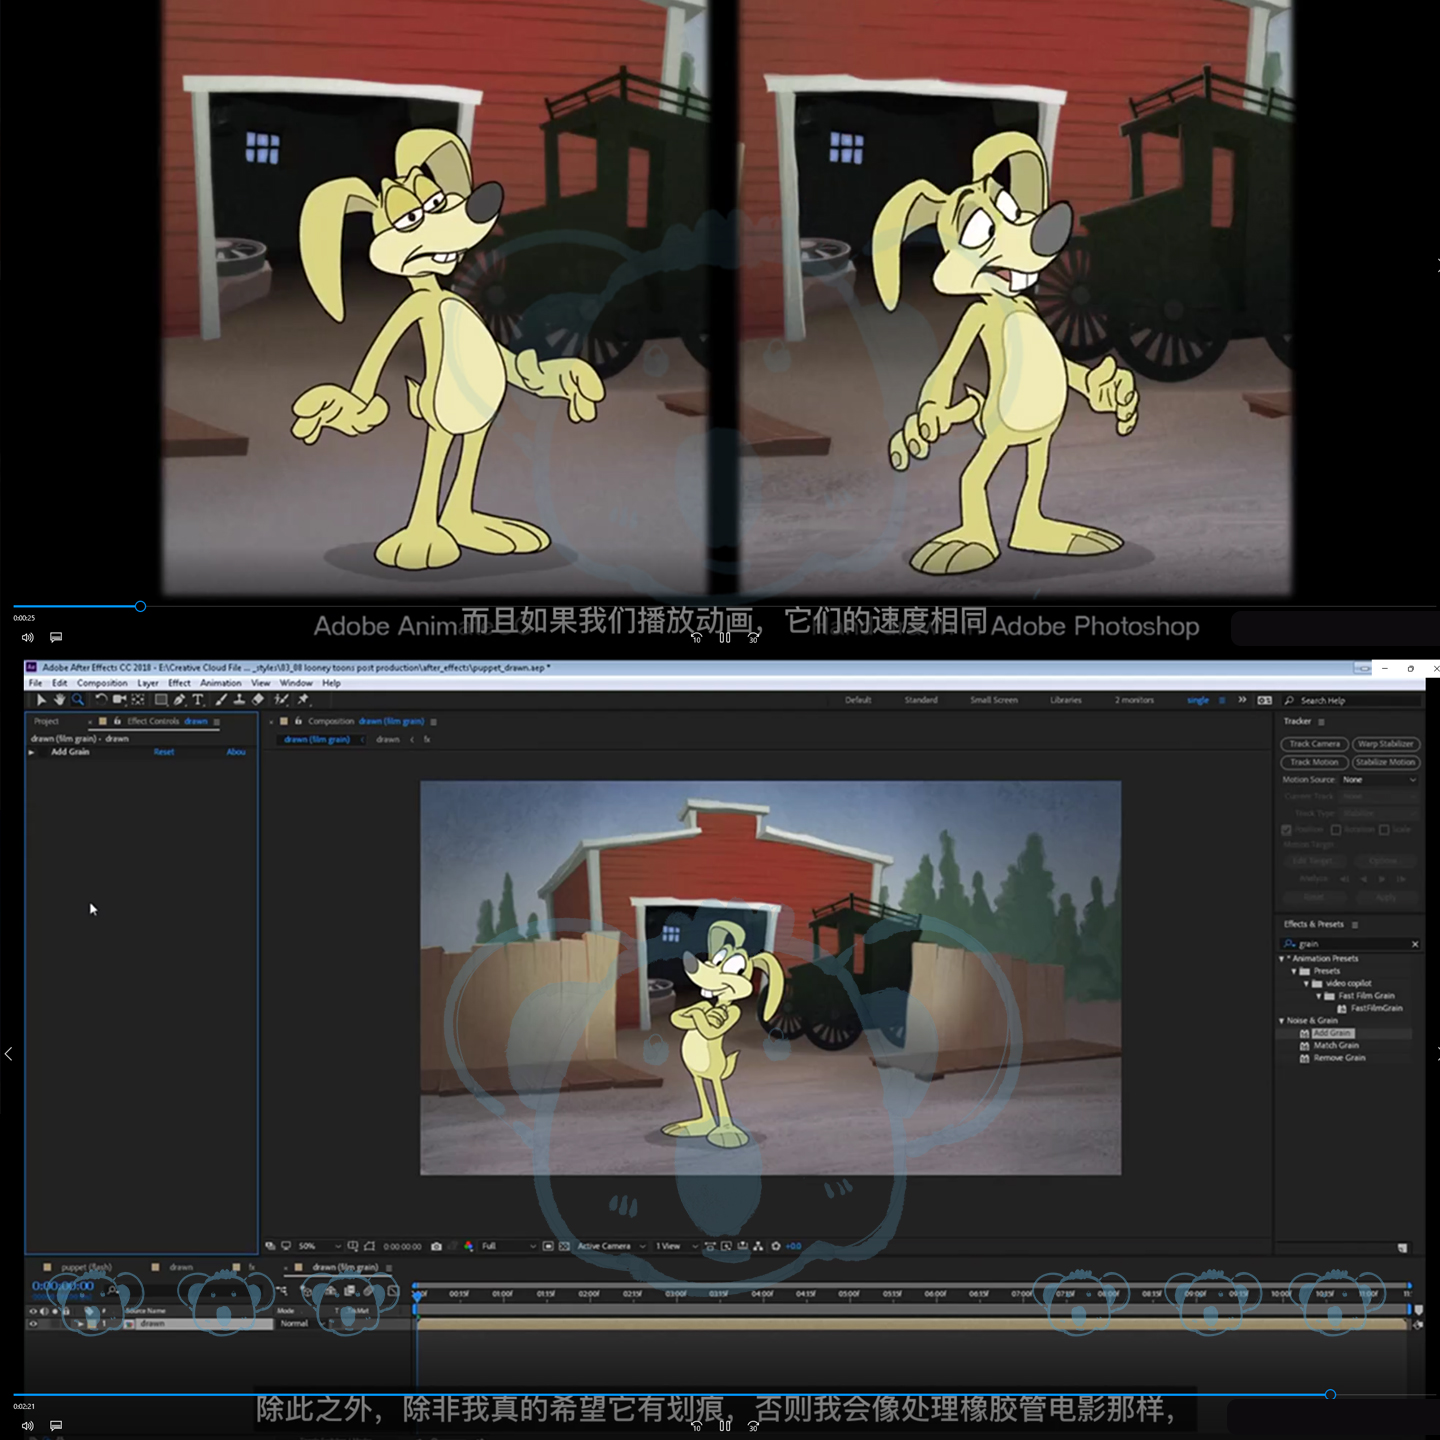
Task: Open the 50% magnification dropdown
Action: 319,1246
